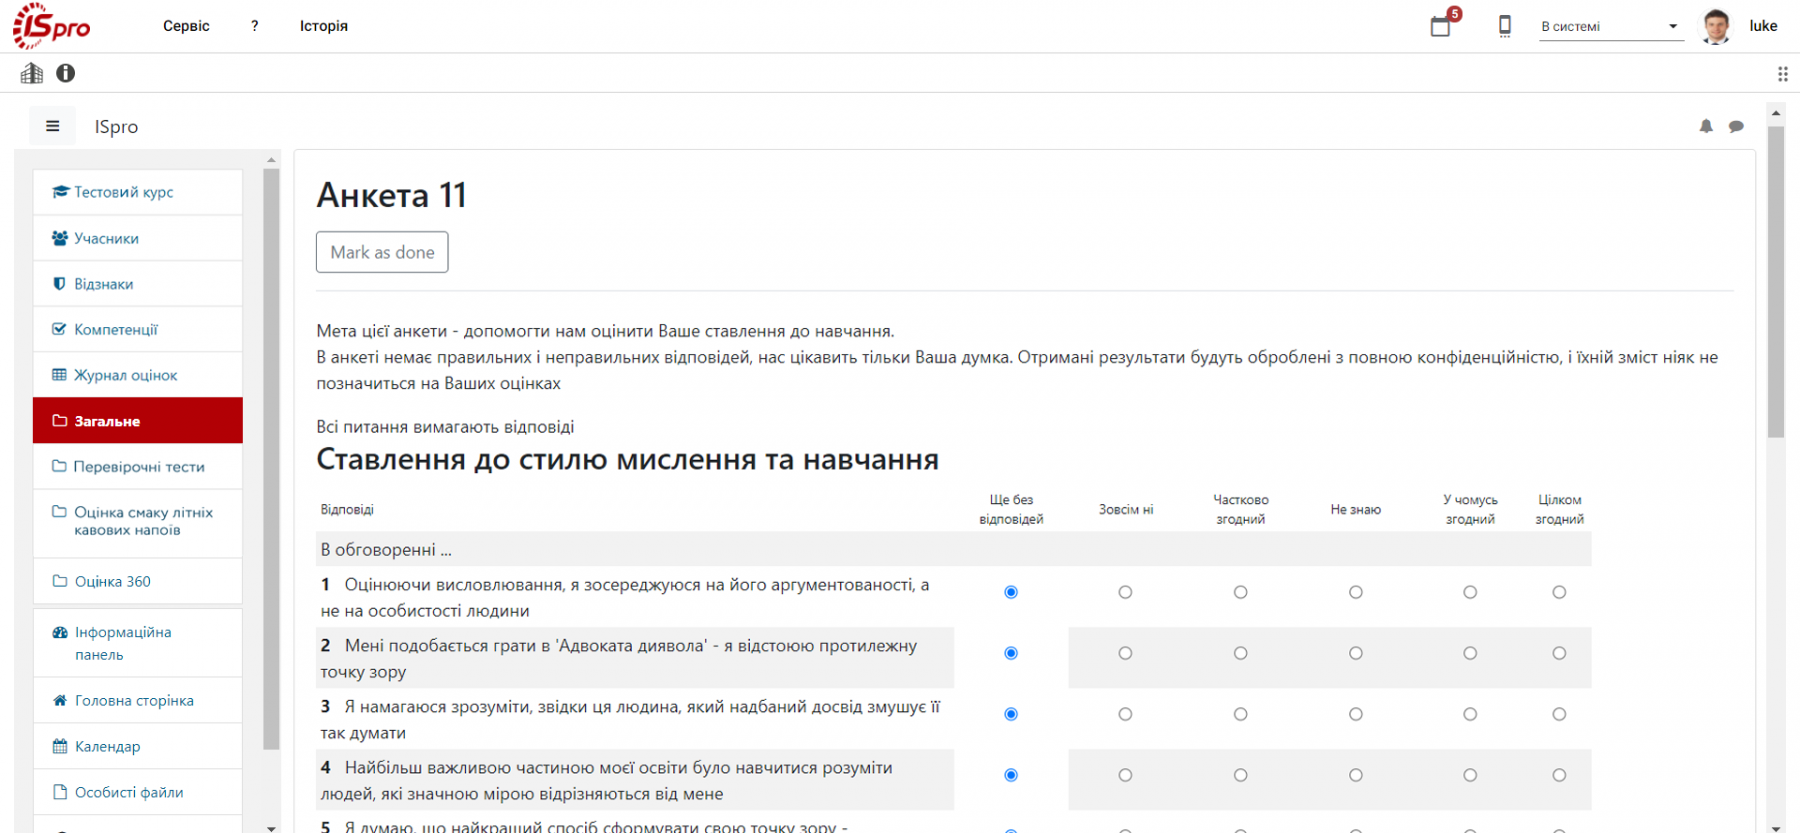Click the ISpro breadcrumb title
1800x833 pixels.
tap(116, 127)
